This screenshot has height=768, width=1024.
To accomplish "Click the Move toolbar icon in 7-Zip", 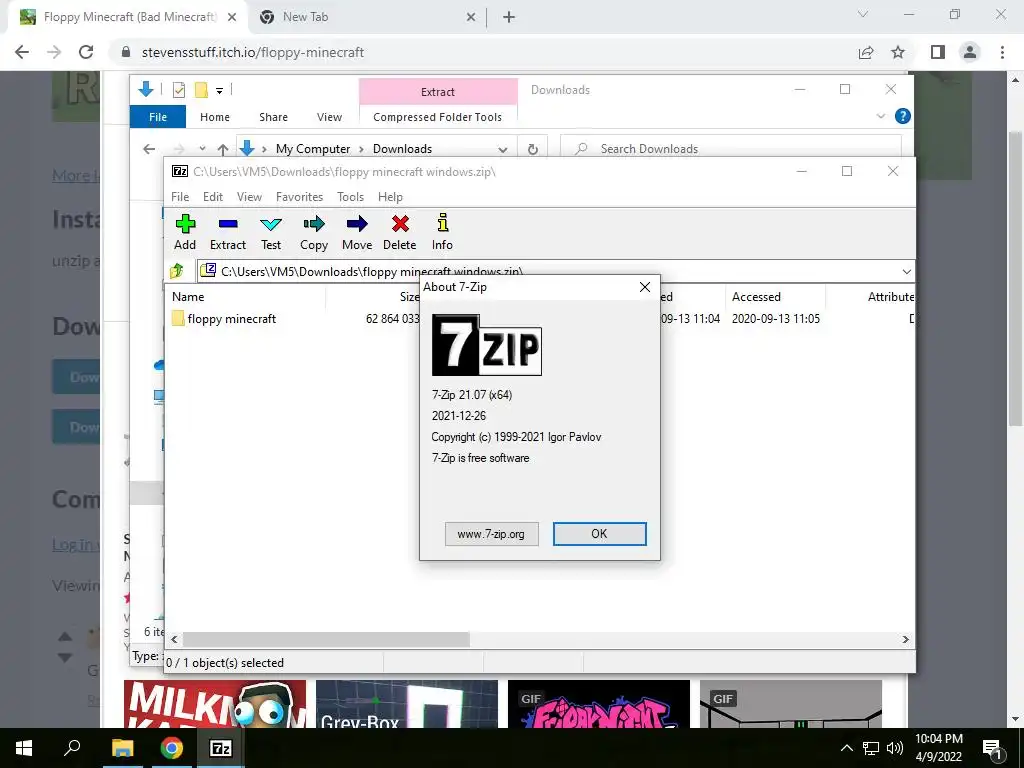I will [x=357, y=232].
